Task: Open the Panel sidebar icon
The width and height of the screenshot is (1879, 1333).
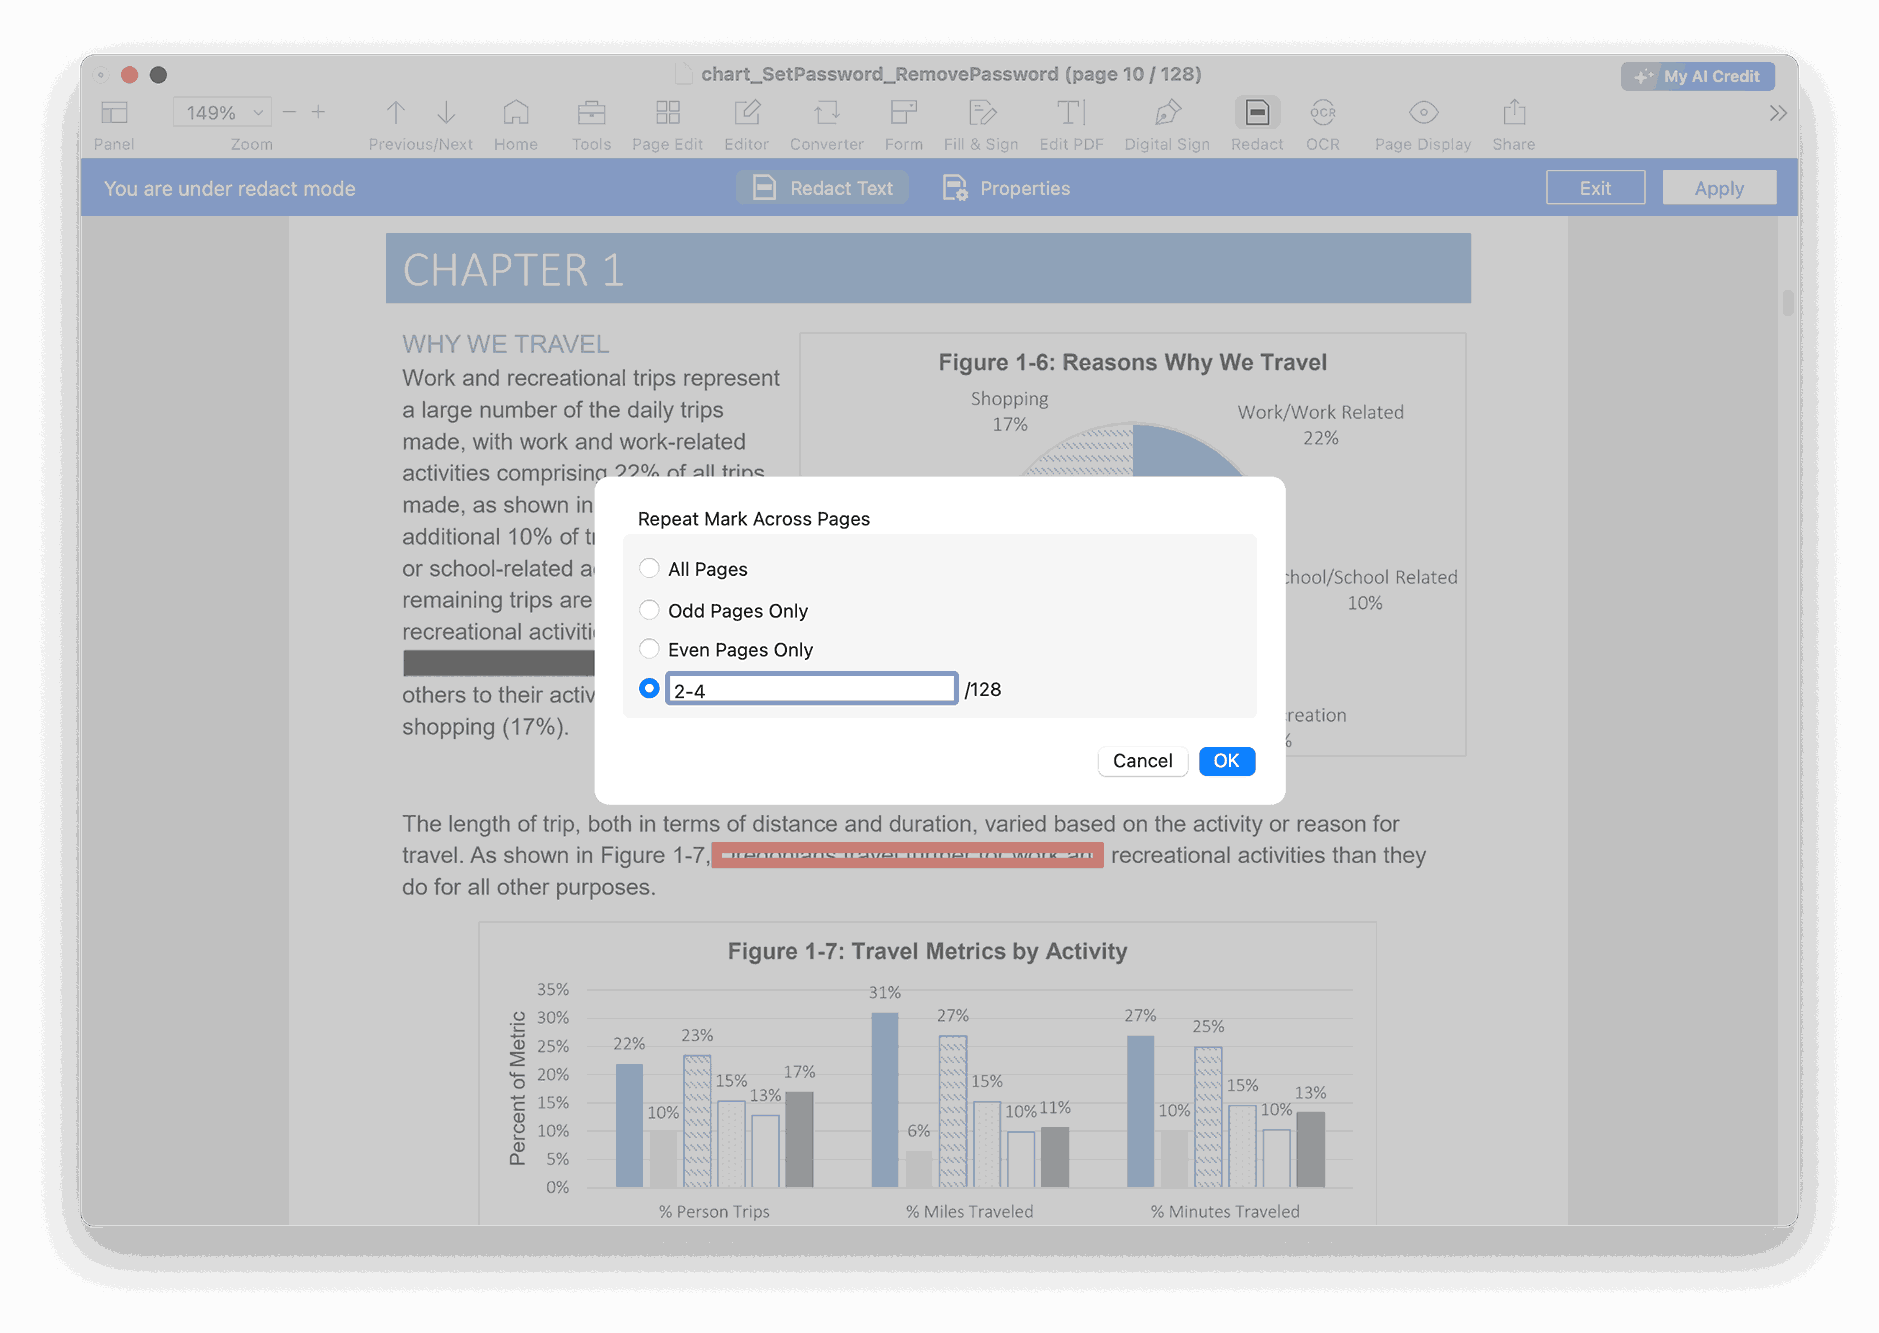Action: click(x=114, y=113)
